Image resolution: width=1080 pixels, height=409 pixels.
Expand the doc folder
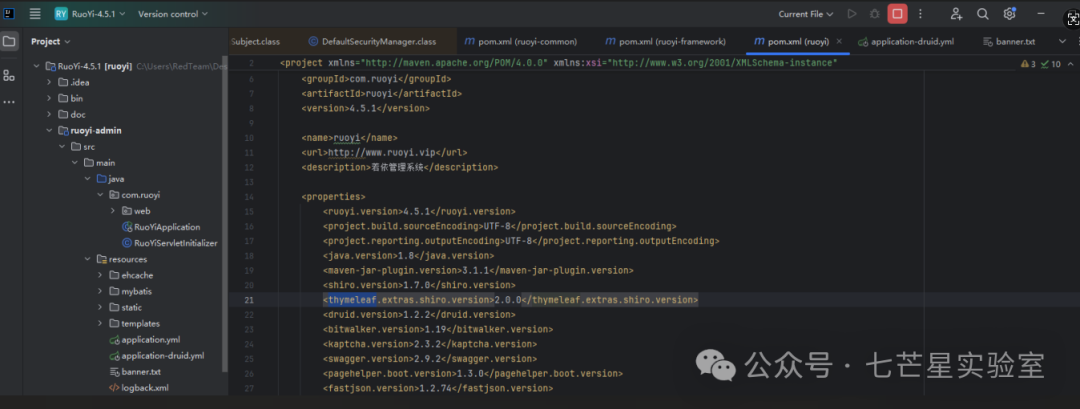49,114
